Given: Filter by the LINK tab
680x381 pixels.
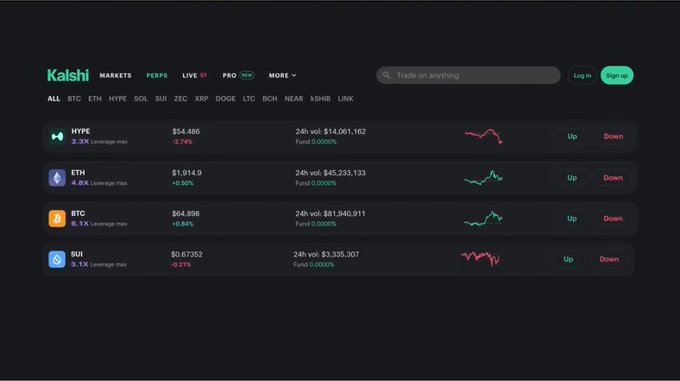Looking at the screenshot, I should coord(346,99).
